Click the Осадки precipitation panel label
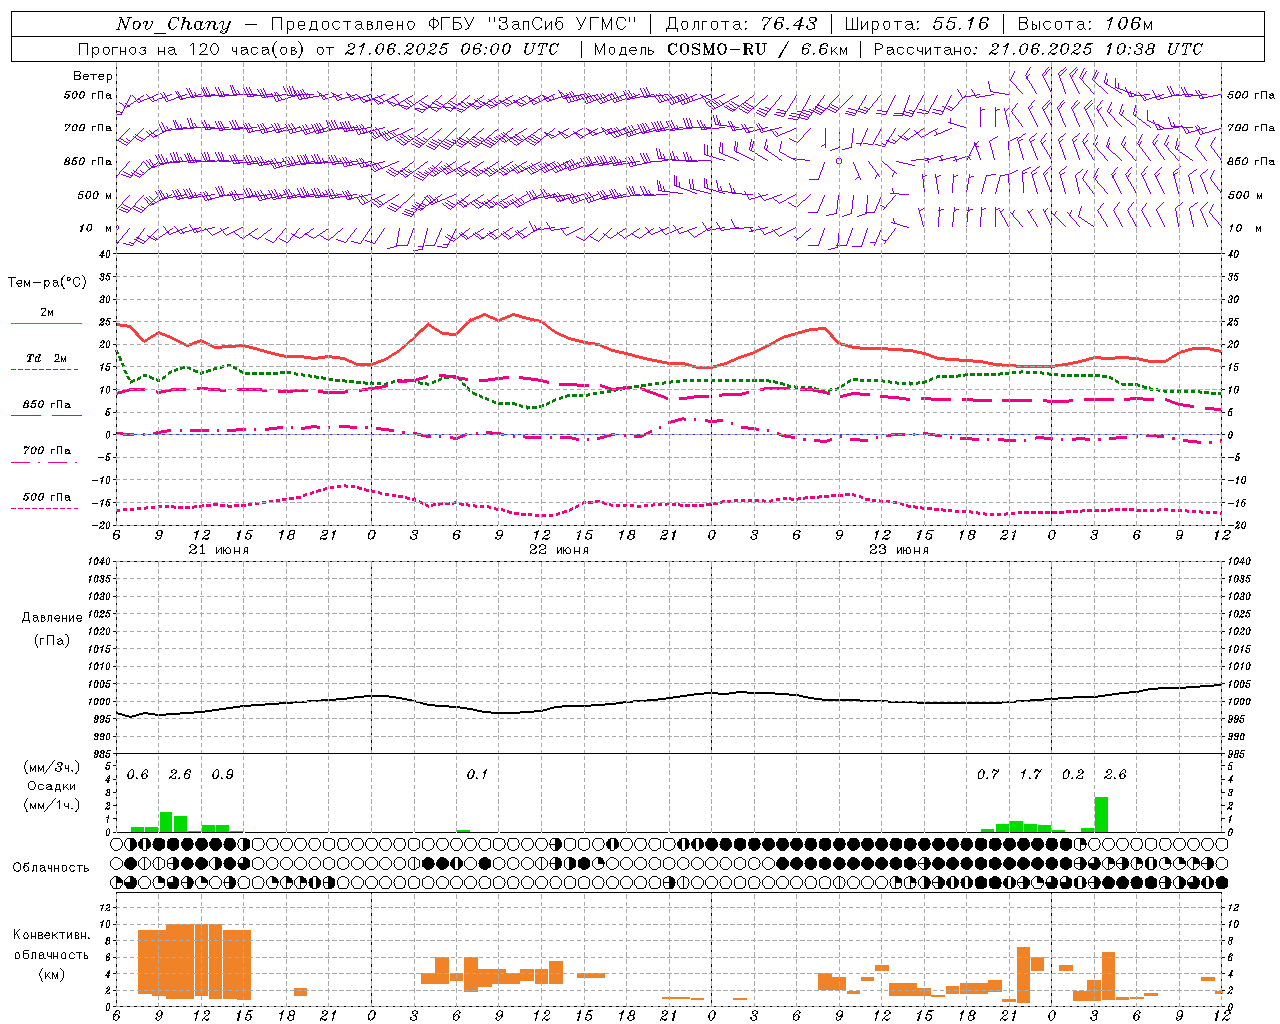The height and width of the screenshot is (1024, 1280). tap(52, 786)
